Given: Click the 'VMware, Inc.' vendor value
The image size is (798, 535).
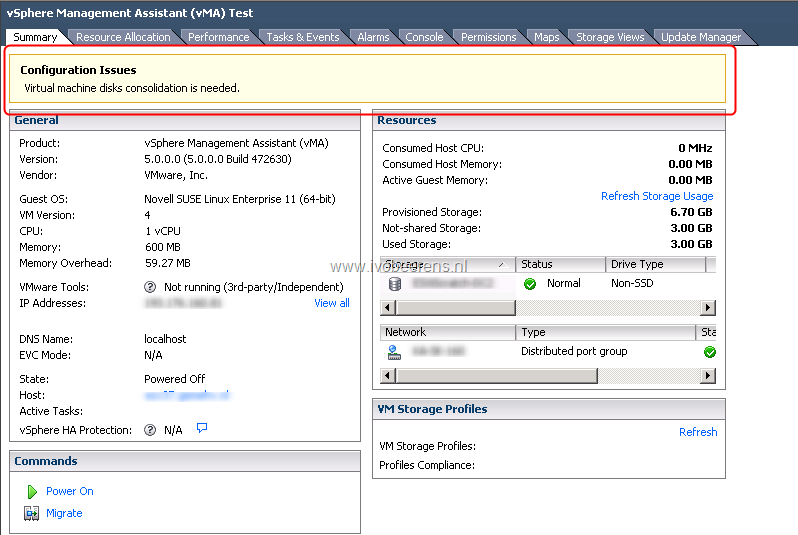Looking at the screenshot, I should (176, 175).
